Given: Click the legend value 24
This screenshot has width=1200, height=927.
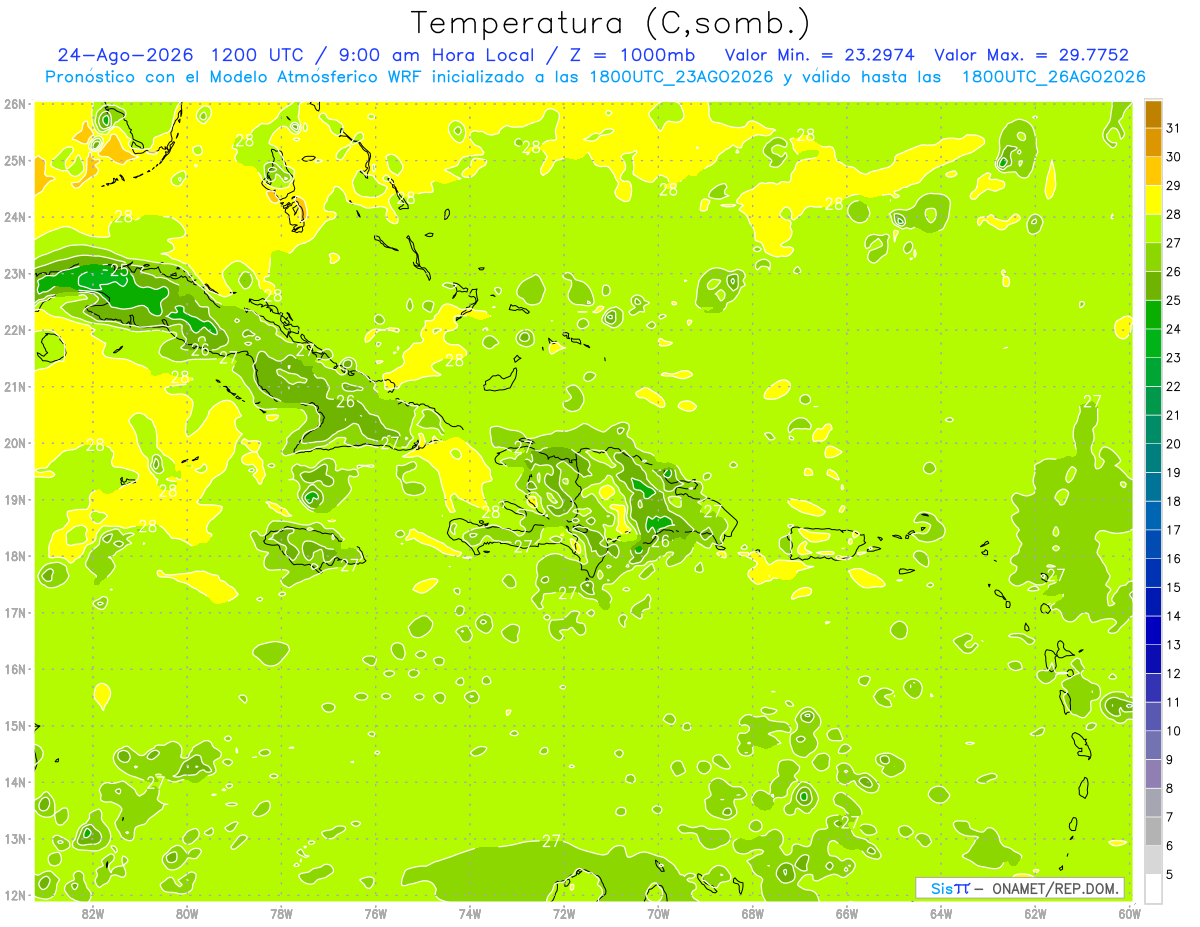Looking at the screenshot, I should (x=1174, y=329).
